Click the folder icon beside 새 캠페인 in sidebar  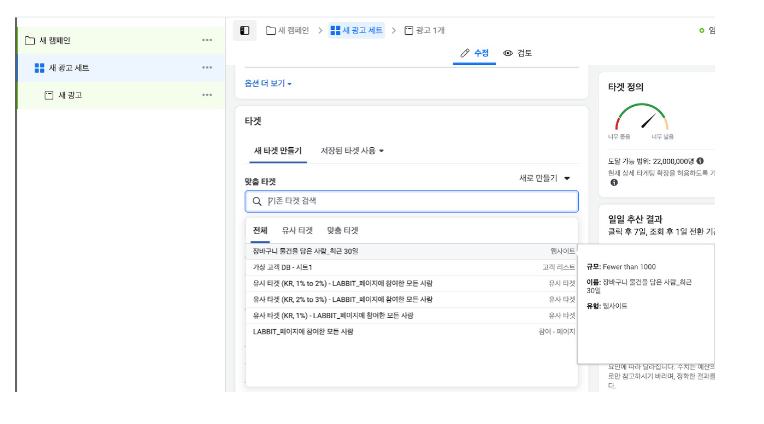click(x=30, y=40)
